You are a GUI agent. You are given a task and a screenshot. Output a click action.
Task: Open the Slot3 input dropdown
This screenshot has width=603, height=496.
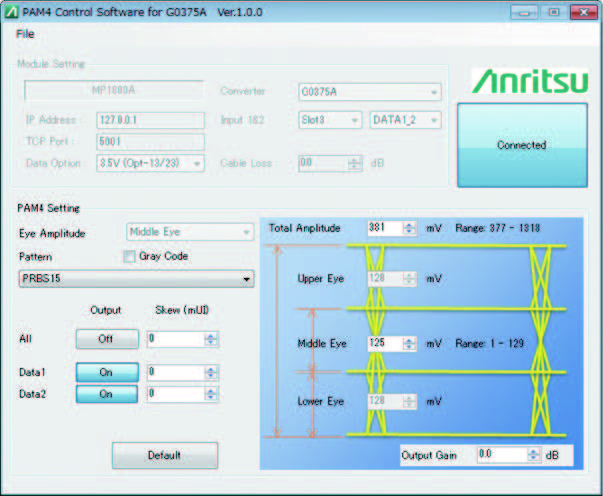(x=330, y=120)
